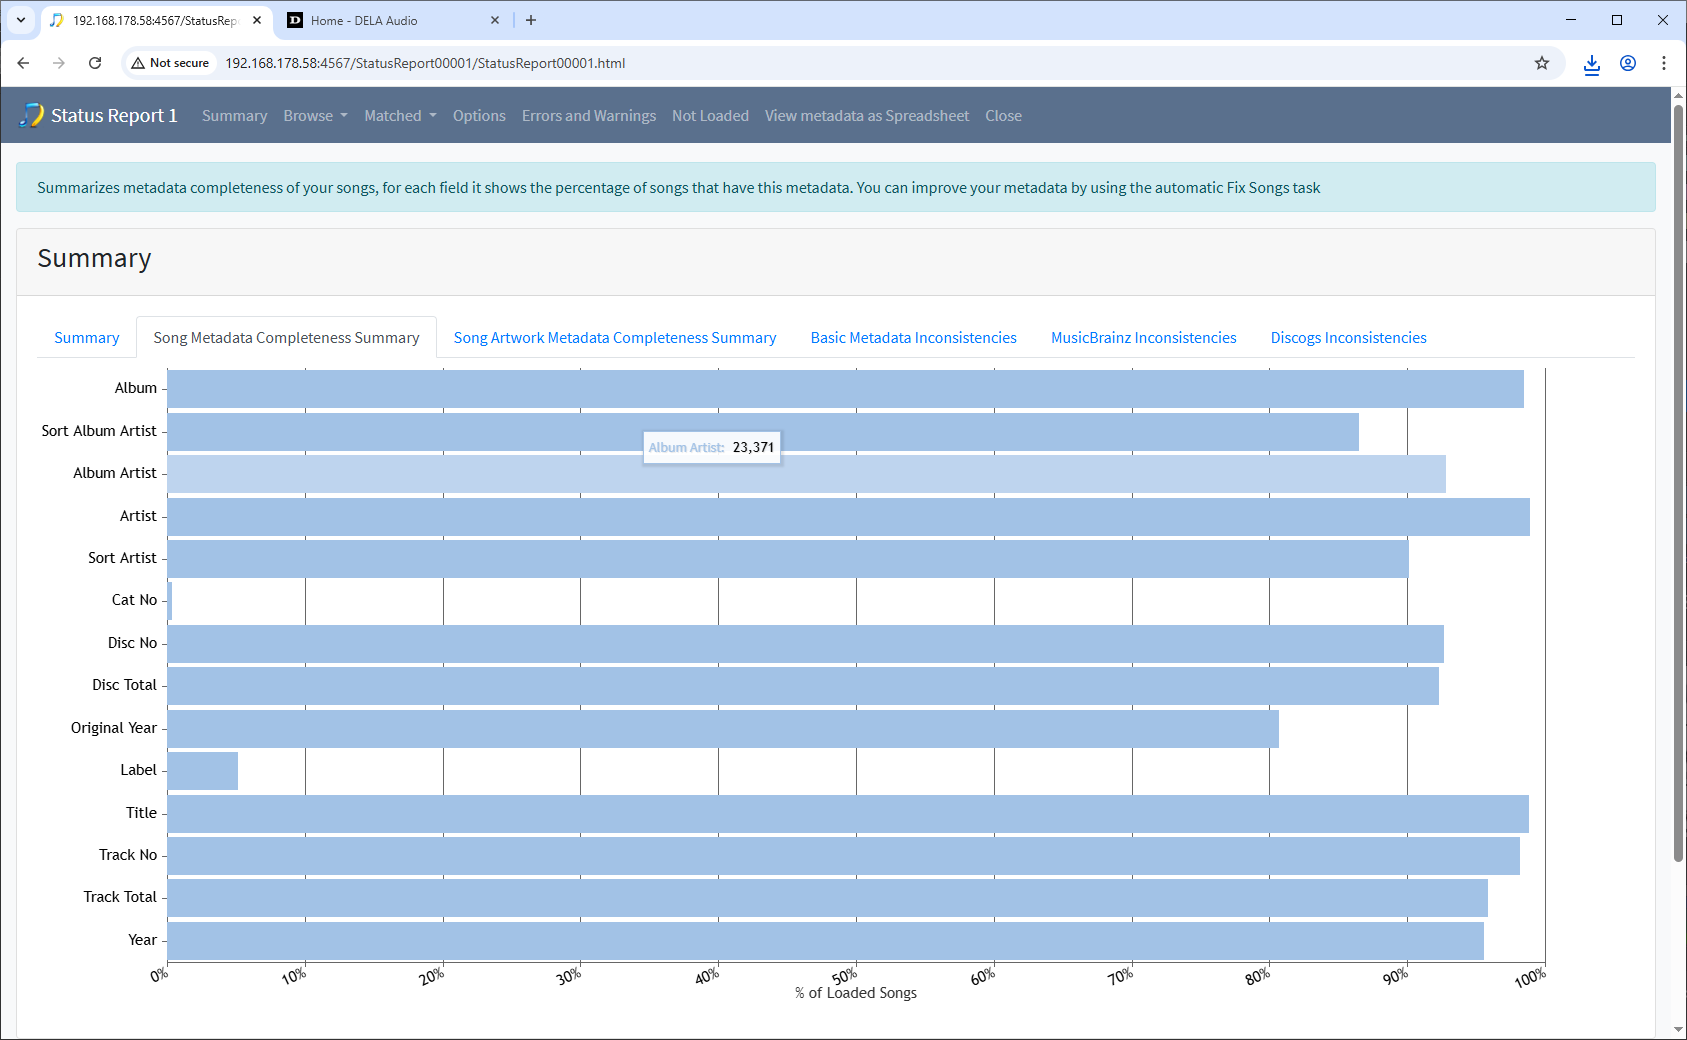
Task: Reload the page
Action: tap(95, 63)
